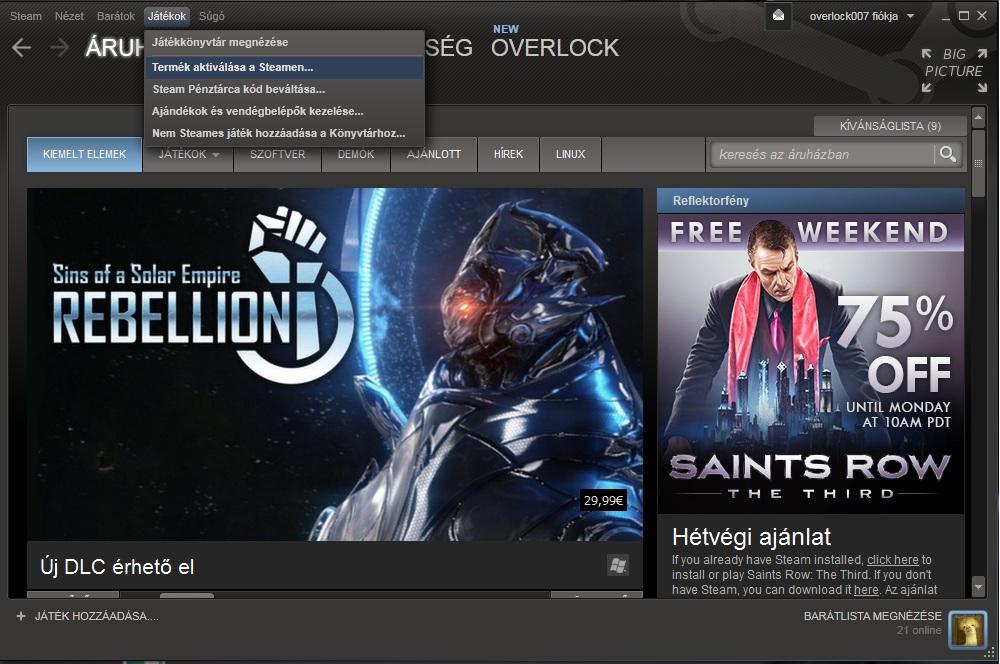
Task: Click the back navigation arrow
Action: (x=21, y=48)
